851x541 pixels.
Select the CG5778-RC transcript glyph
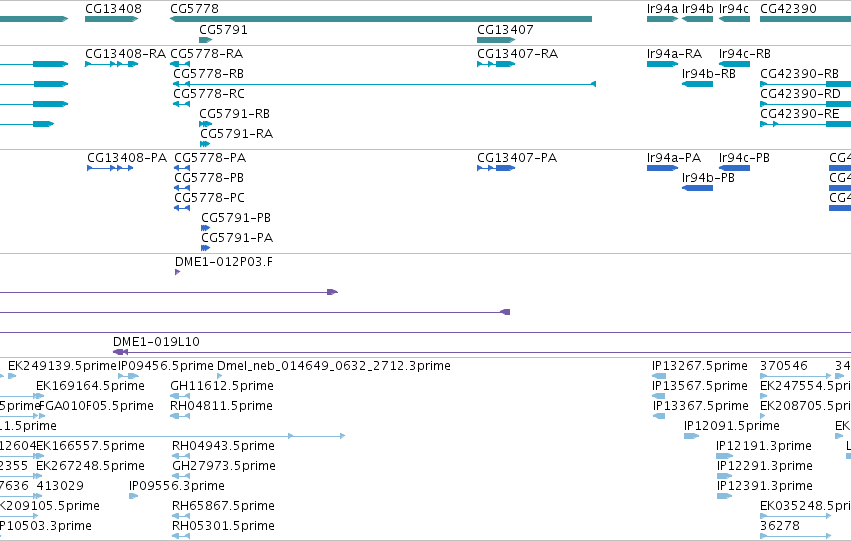point(181,104)
